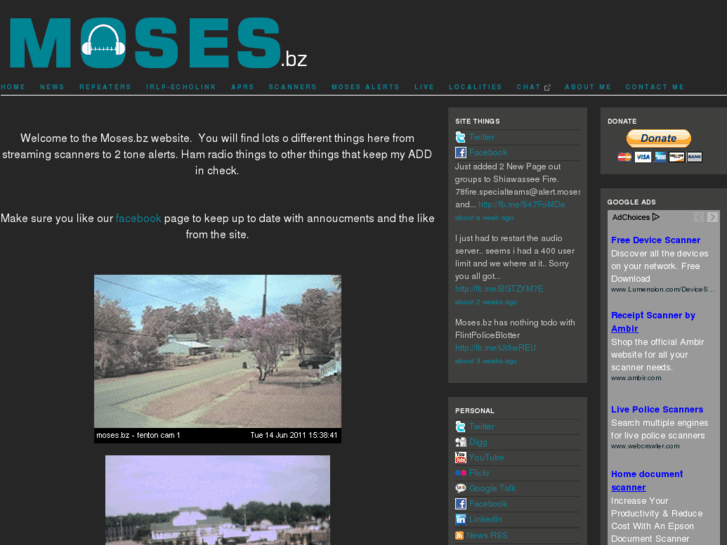Image resolution: width=727 pixels, height=545 pixels.
Task: Click the orange News RSS feed icon
Action: click(x=459, y=535)
